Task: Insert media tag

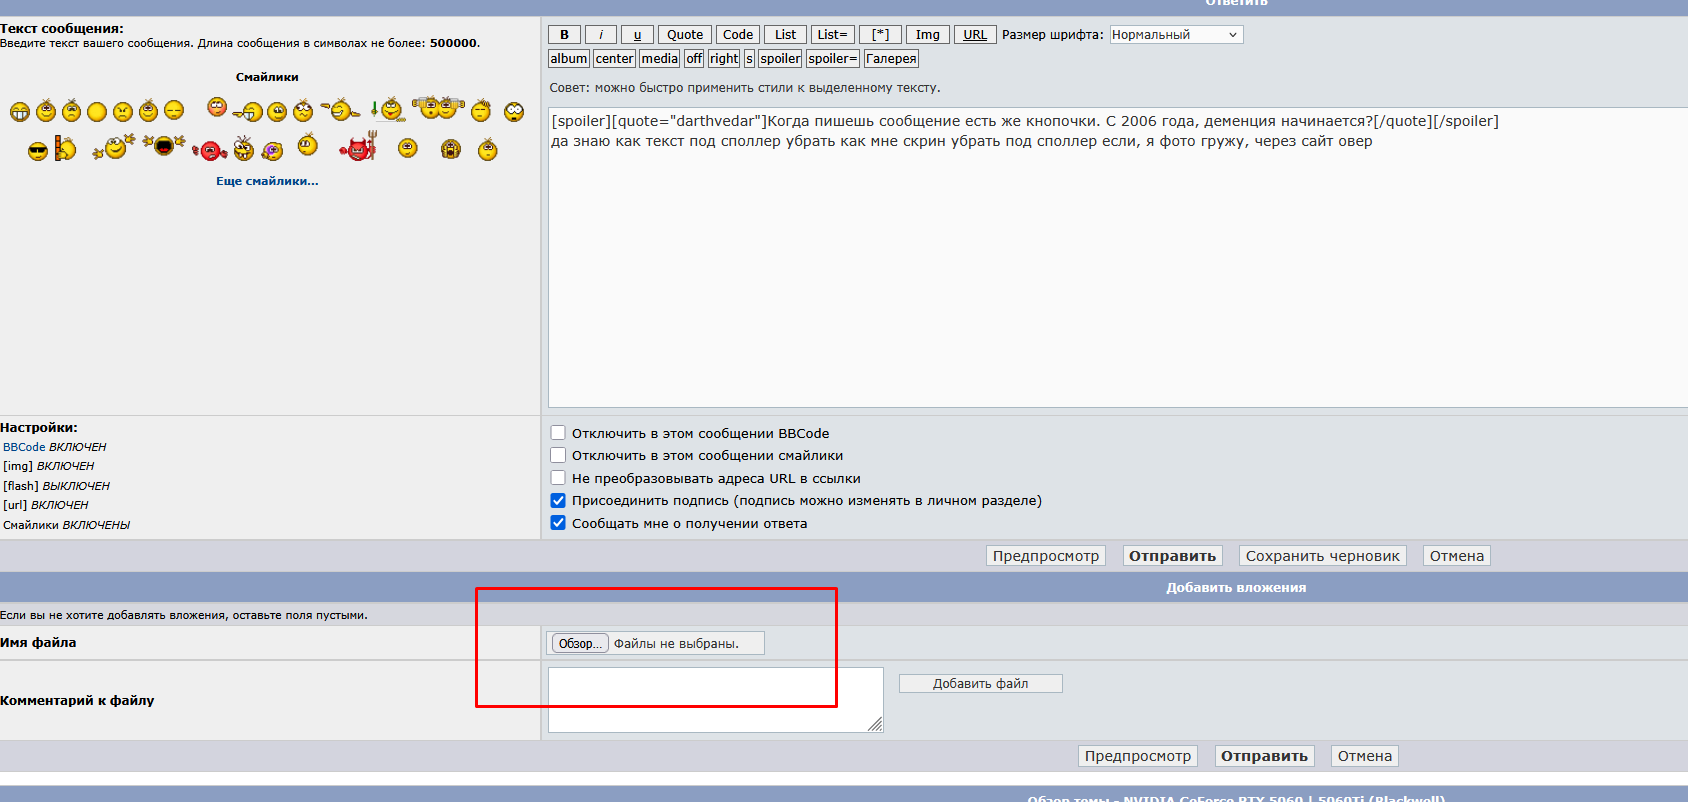Action: (659, 59)
